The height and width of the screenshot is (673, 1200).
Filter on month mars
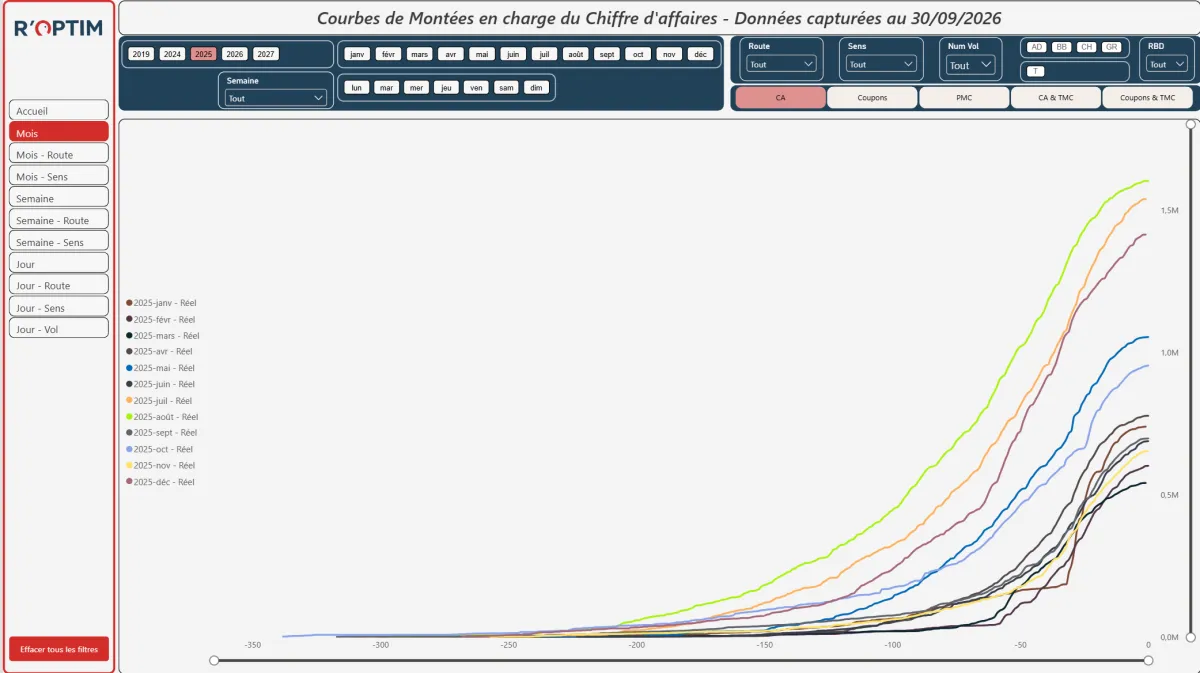420,54
